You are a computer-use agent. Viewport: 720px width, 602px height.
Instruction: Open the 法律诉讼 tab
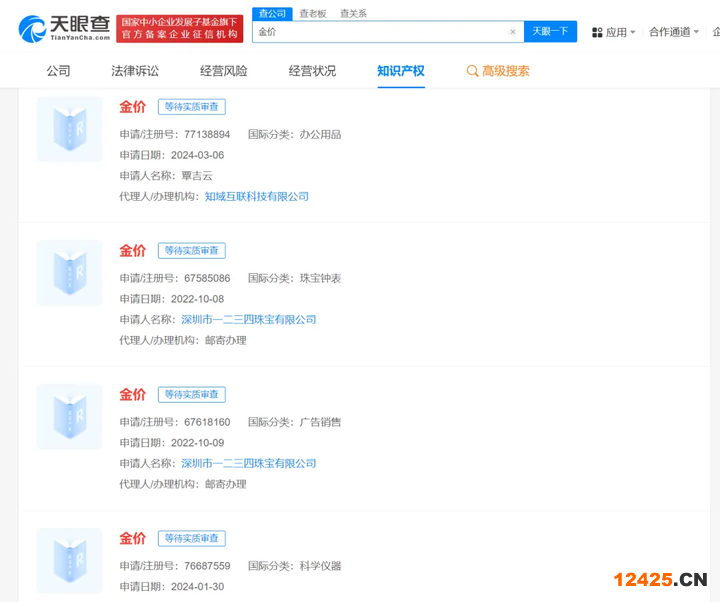[135, 71]
